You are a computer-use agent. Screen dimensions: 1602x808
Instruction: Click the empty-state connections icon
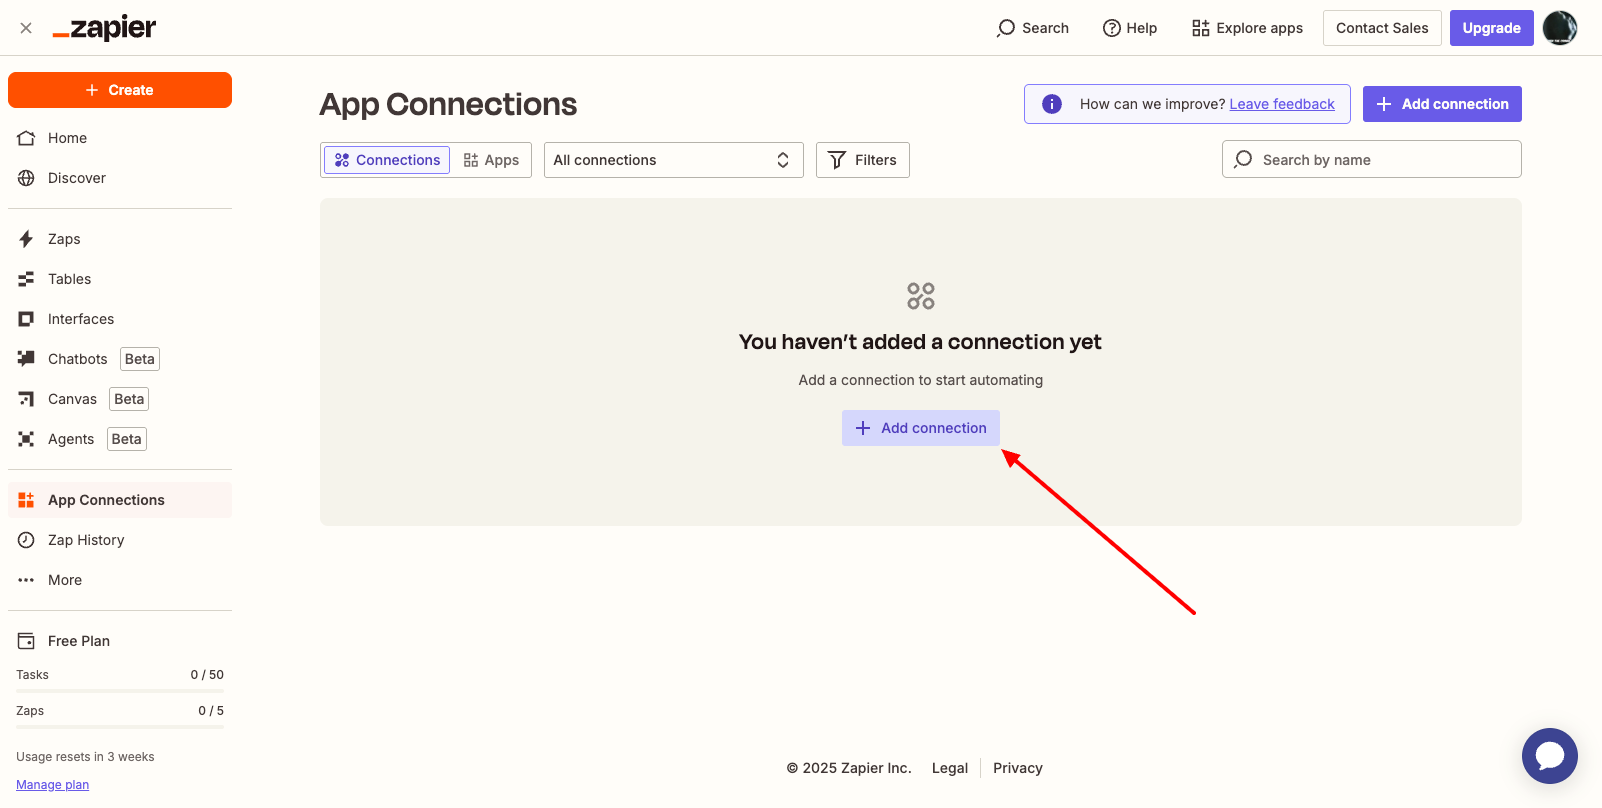pos(921,296)
